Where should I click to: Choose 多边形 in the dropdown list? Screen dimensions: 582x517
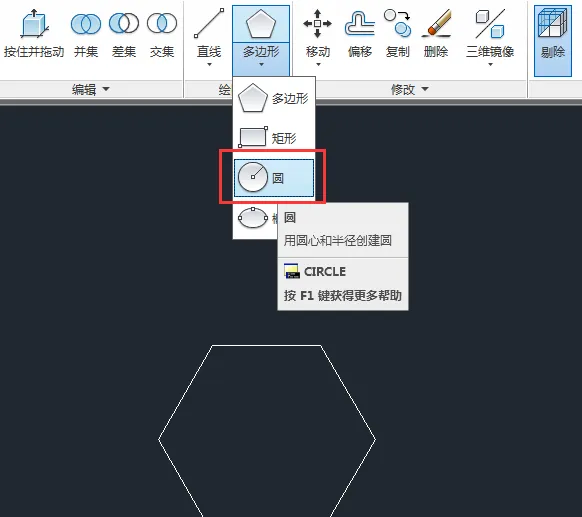[x=274, y=98]
